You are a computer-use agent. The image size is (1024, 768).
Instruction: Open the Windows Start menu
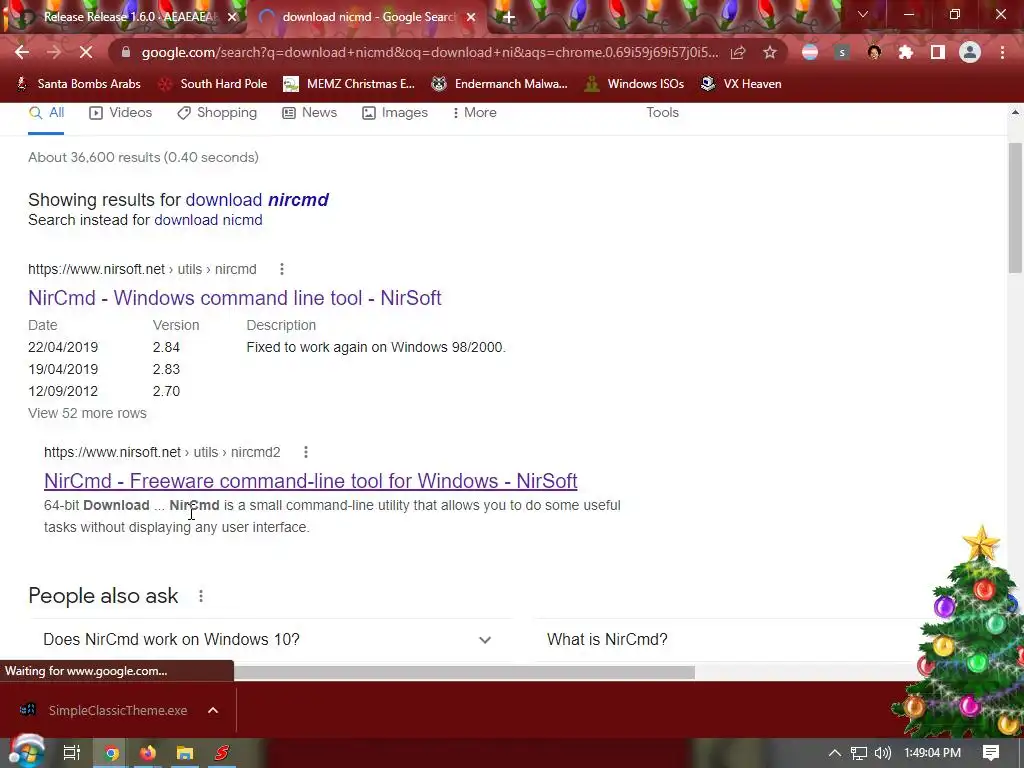(x=26, y=752)
